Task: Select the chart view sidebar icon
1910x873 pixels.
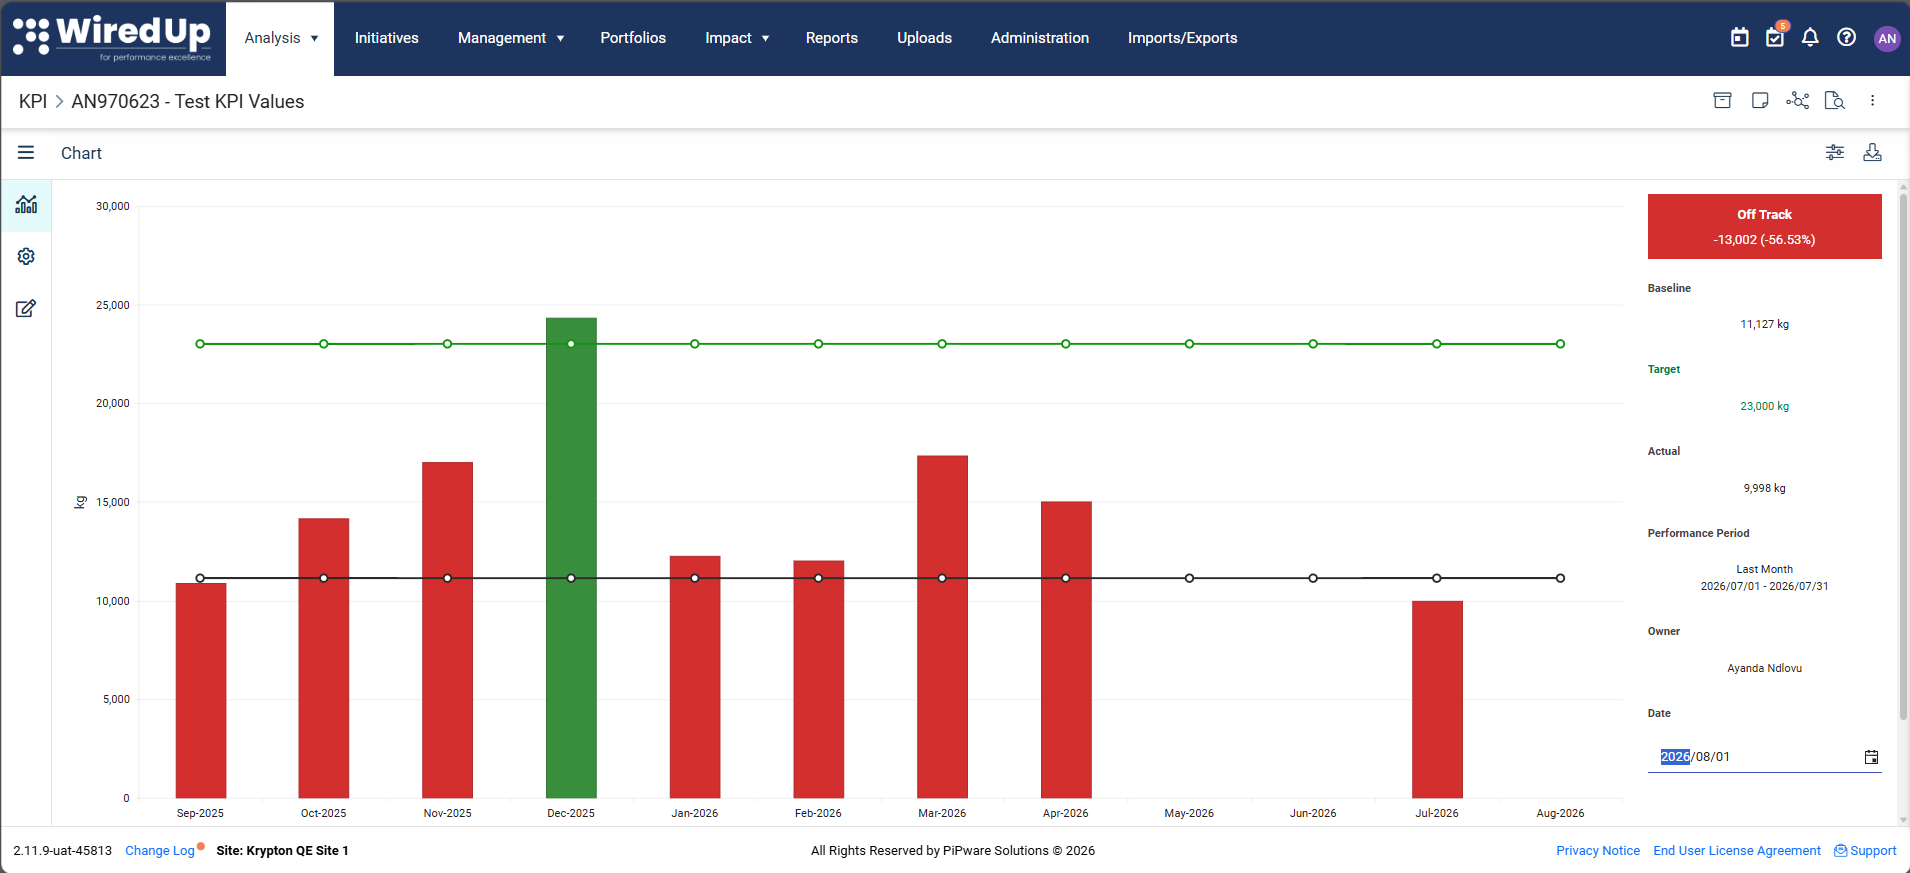Action: pos(26,204)
